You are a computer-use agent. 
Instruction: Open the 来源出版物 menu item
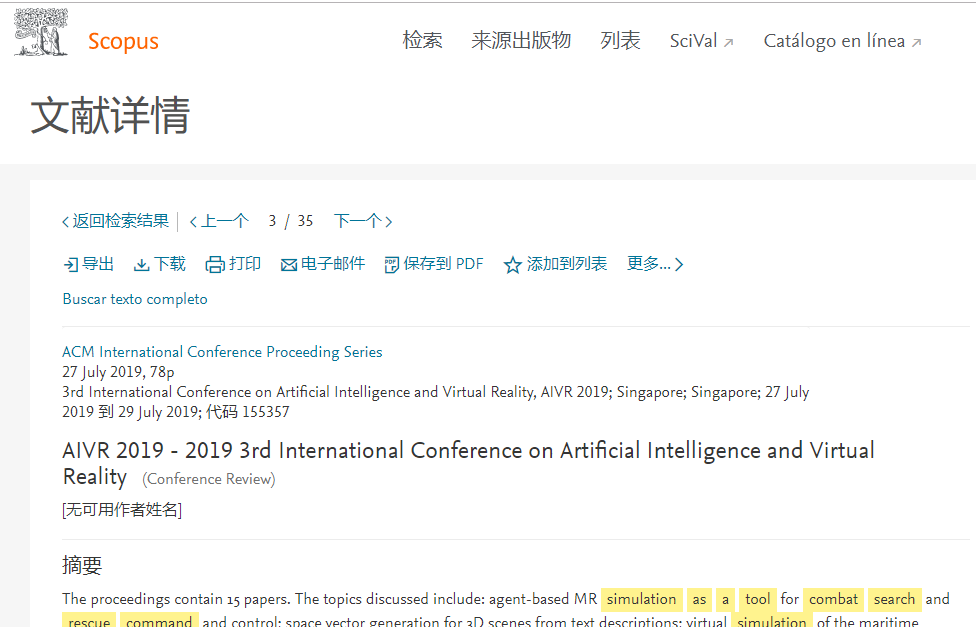coord(521,40)
